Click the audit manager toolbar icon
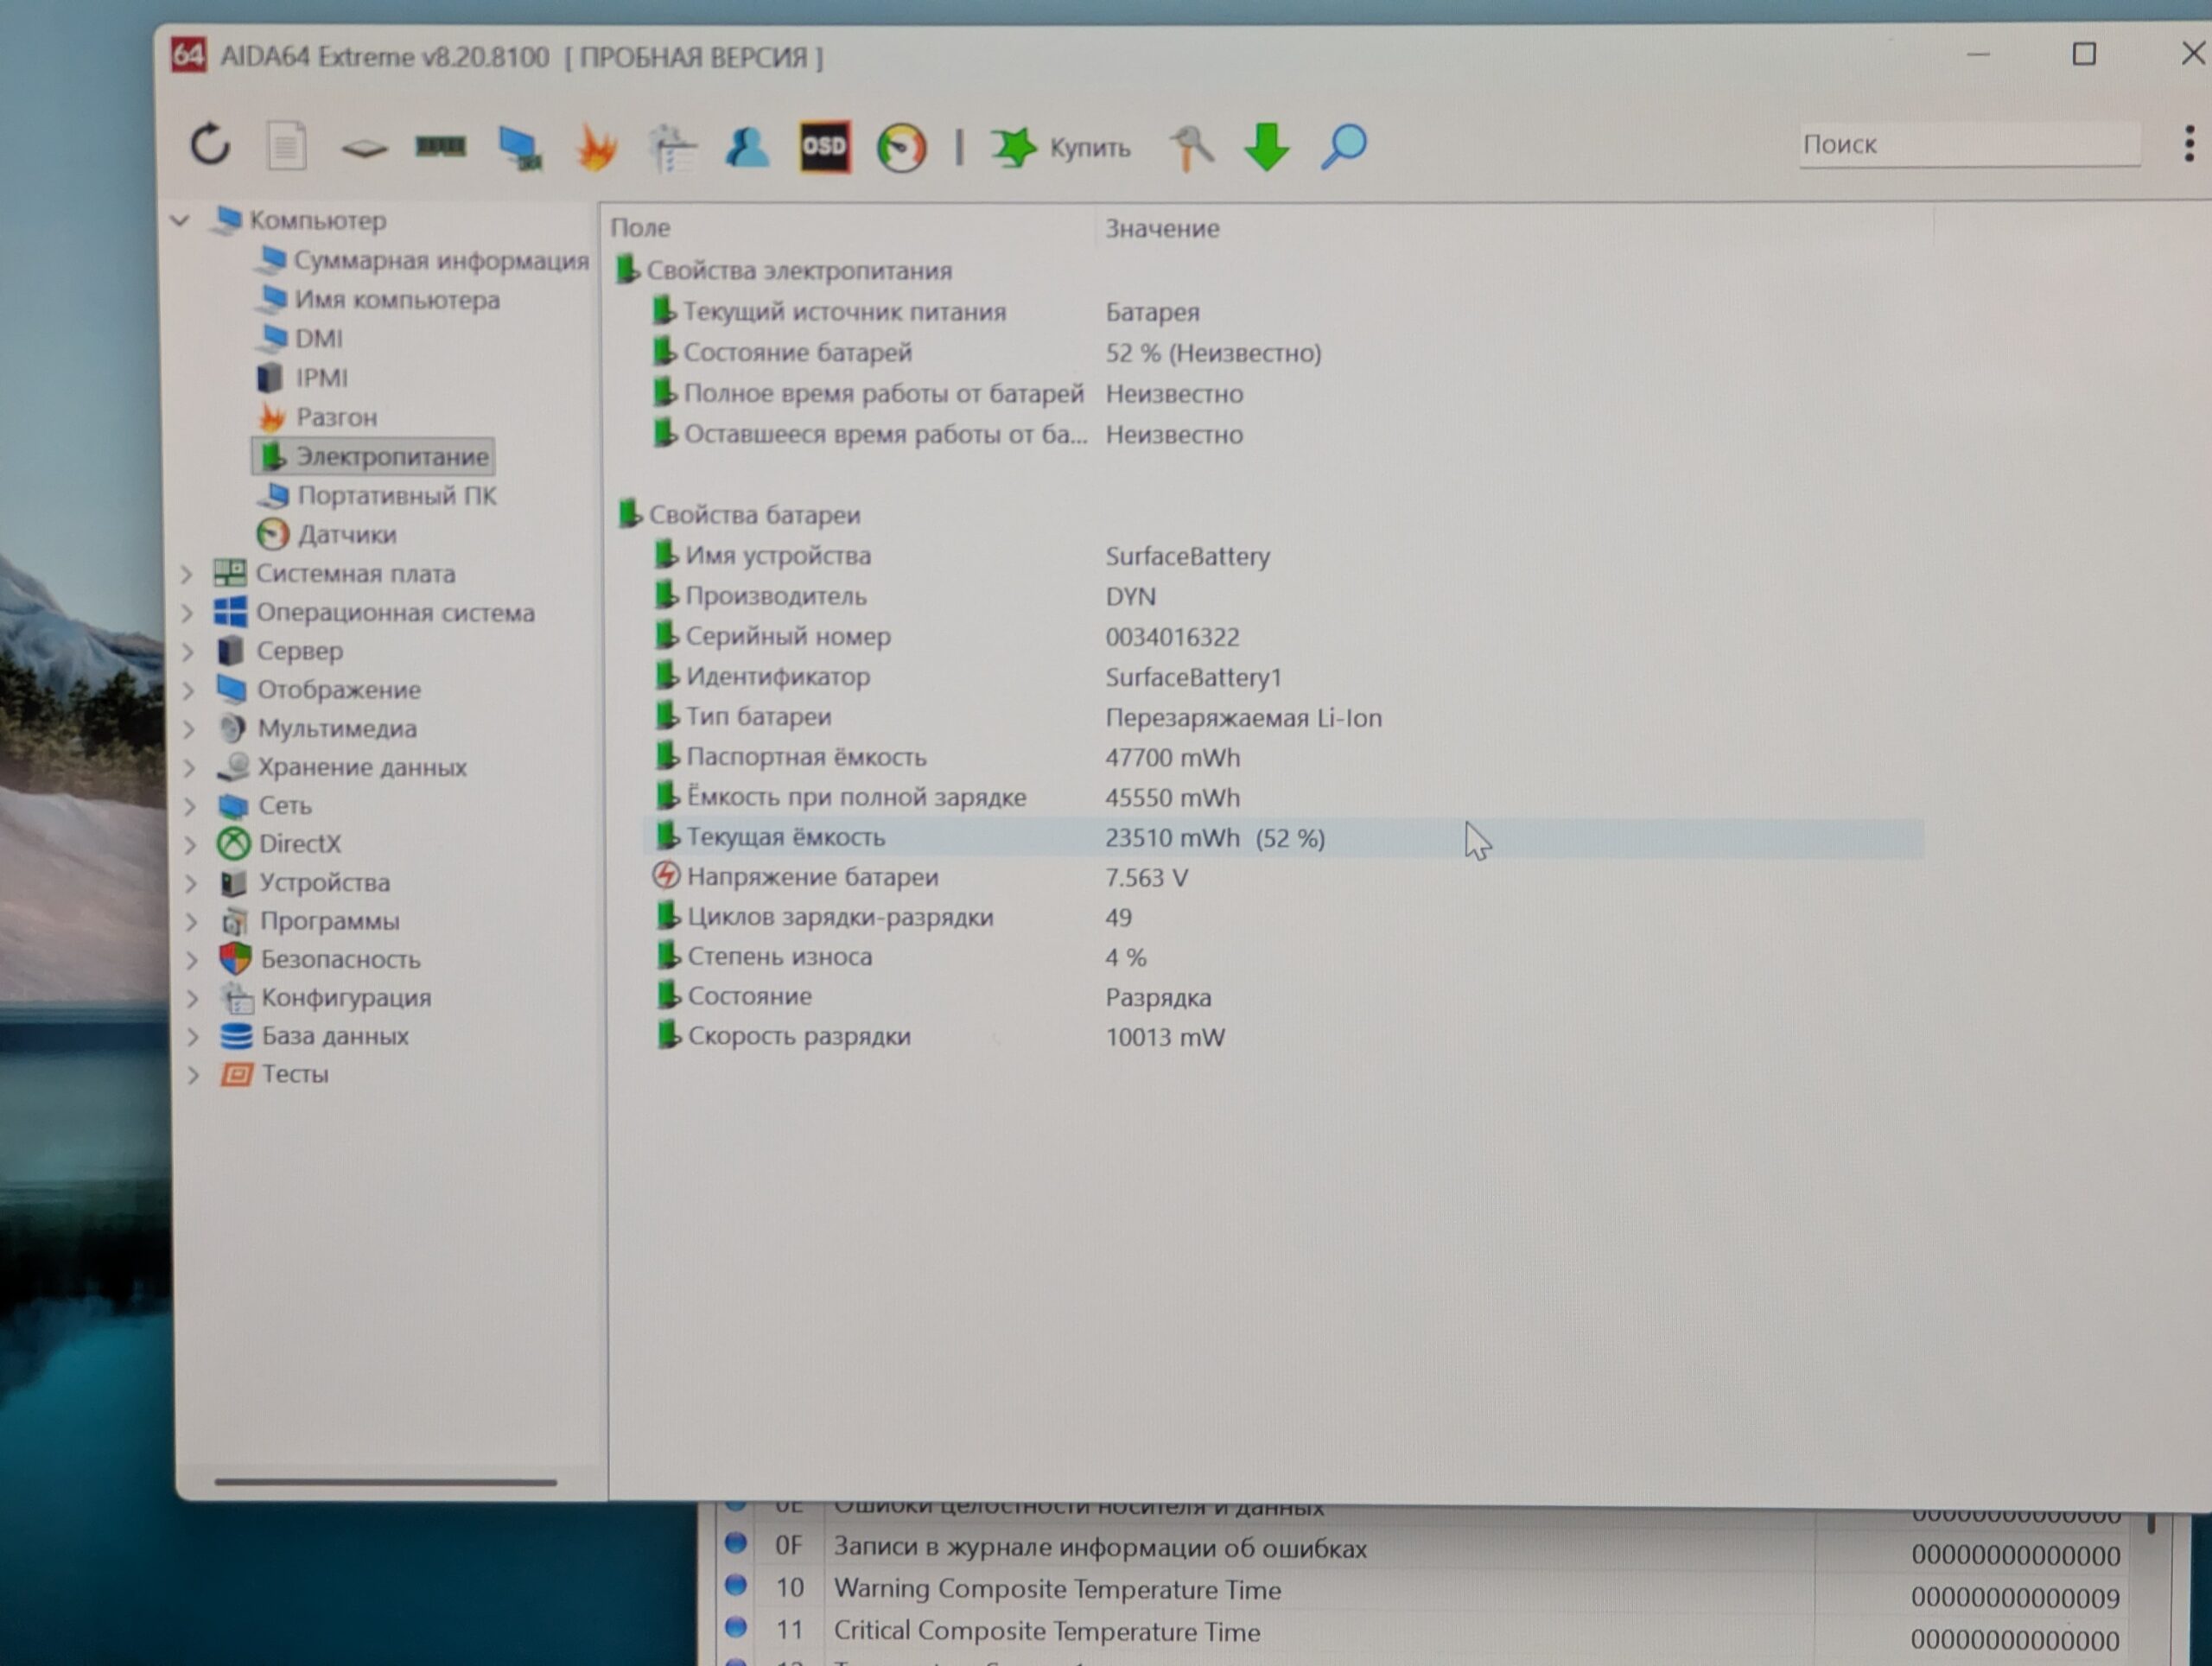Image resolution: width=2212 pixels, height=1666 pixels. coord(672,149)
